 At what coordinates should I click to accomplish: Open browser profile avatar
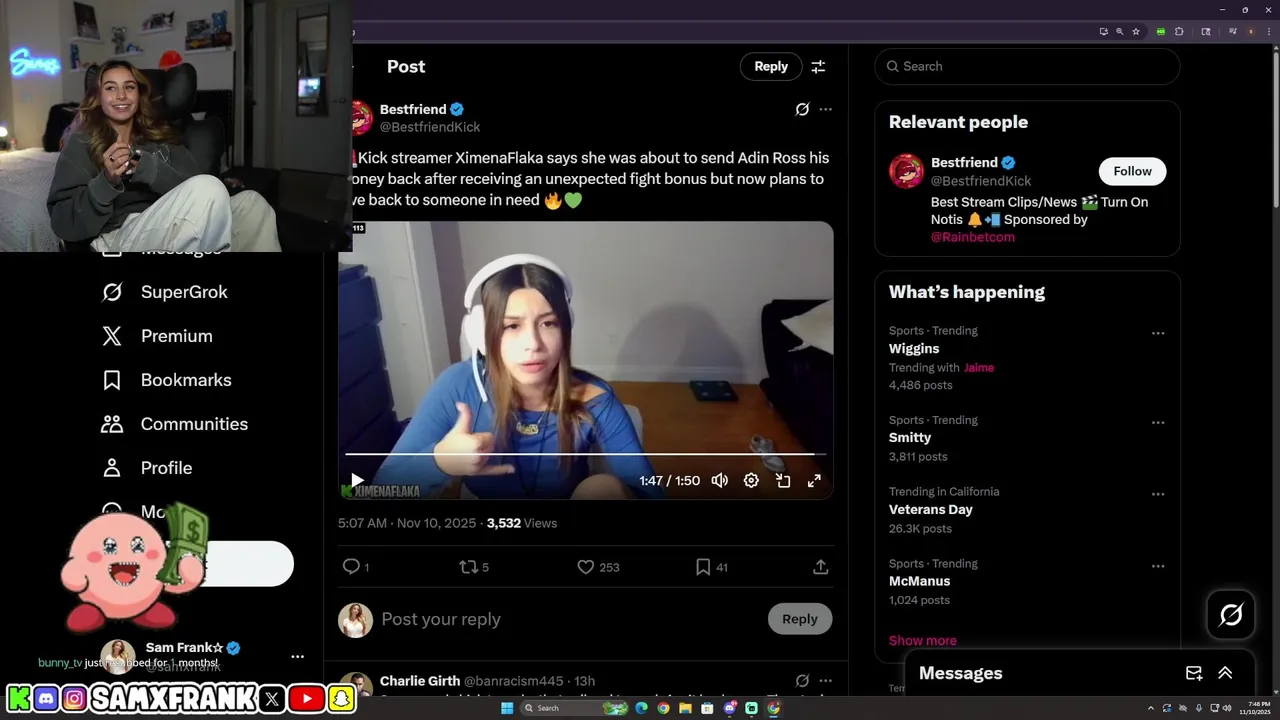pyautogui.click(x=1251, y=32)
